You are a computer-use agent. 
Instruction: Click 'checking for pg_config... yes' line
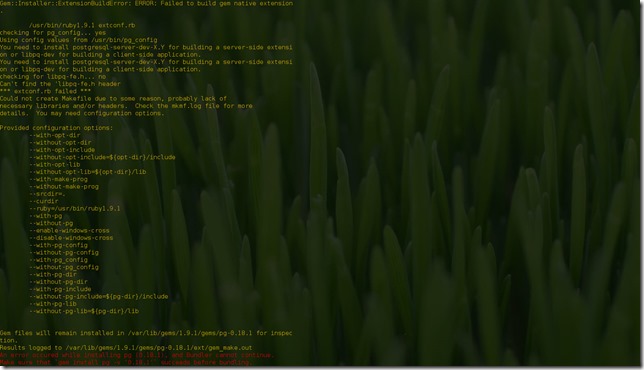click(53, 33)
